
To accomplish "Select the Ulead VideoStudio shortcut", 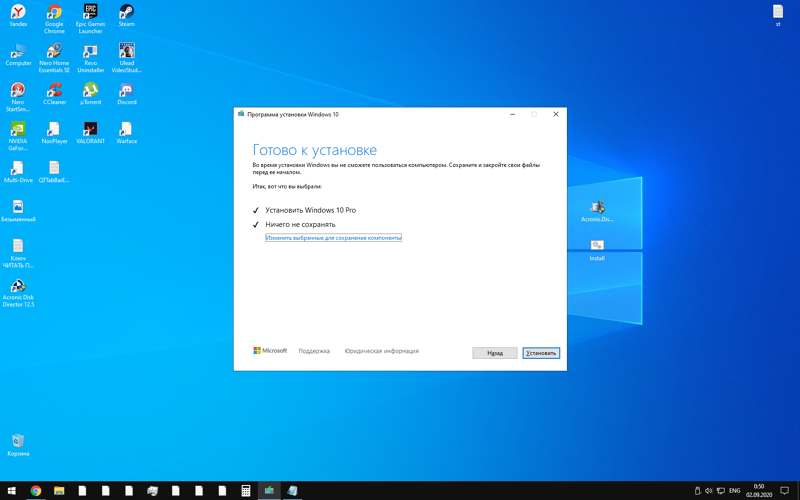I will (127, 58).
